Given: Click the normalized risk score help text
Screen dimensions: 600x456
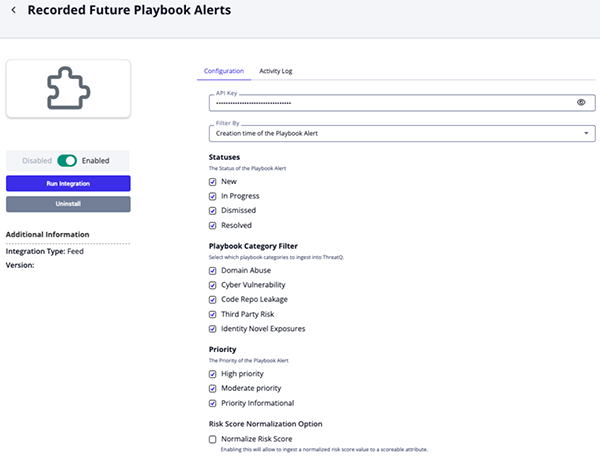Looking at the screenshot, I should pyautogui.click(x=324, y=449).
